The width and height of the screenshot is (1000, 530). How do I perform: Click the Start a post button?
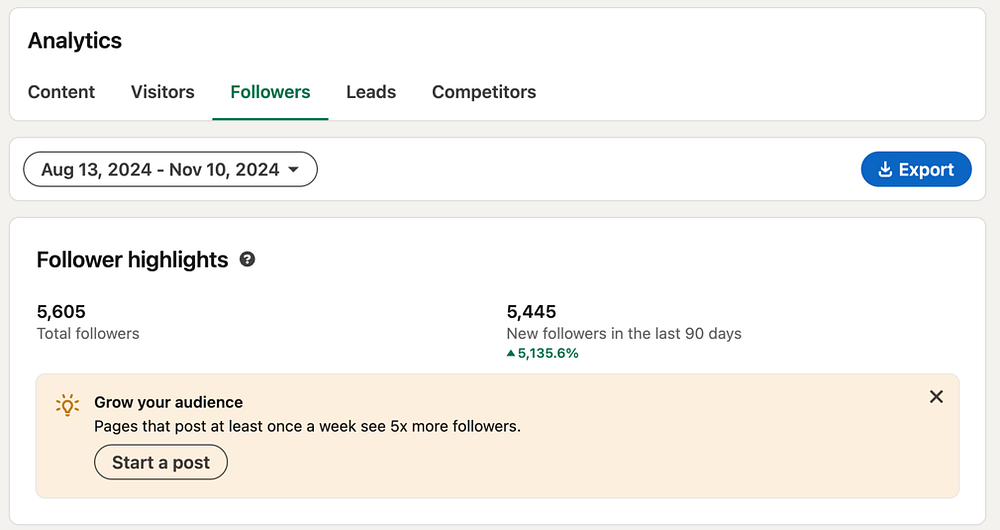[x=161, y=463]
